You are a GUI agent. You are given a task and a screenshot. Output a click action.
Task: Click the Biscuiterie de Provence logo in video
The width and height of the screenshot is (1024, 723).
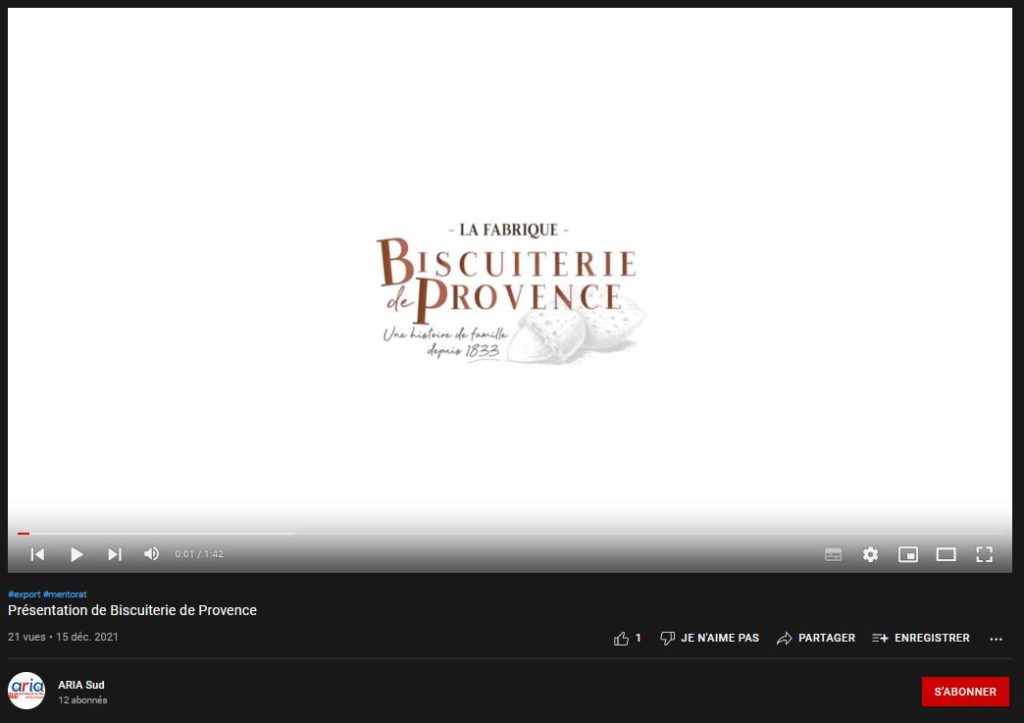[510, 293]
